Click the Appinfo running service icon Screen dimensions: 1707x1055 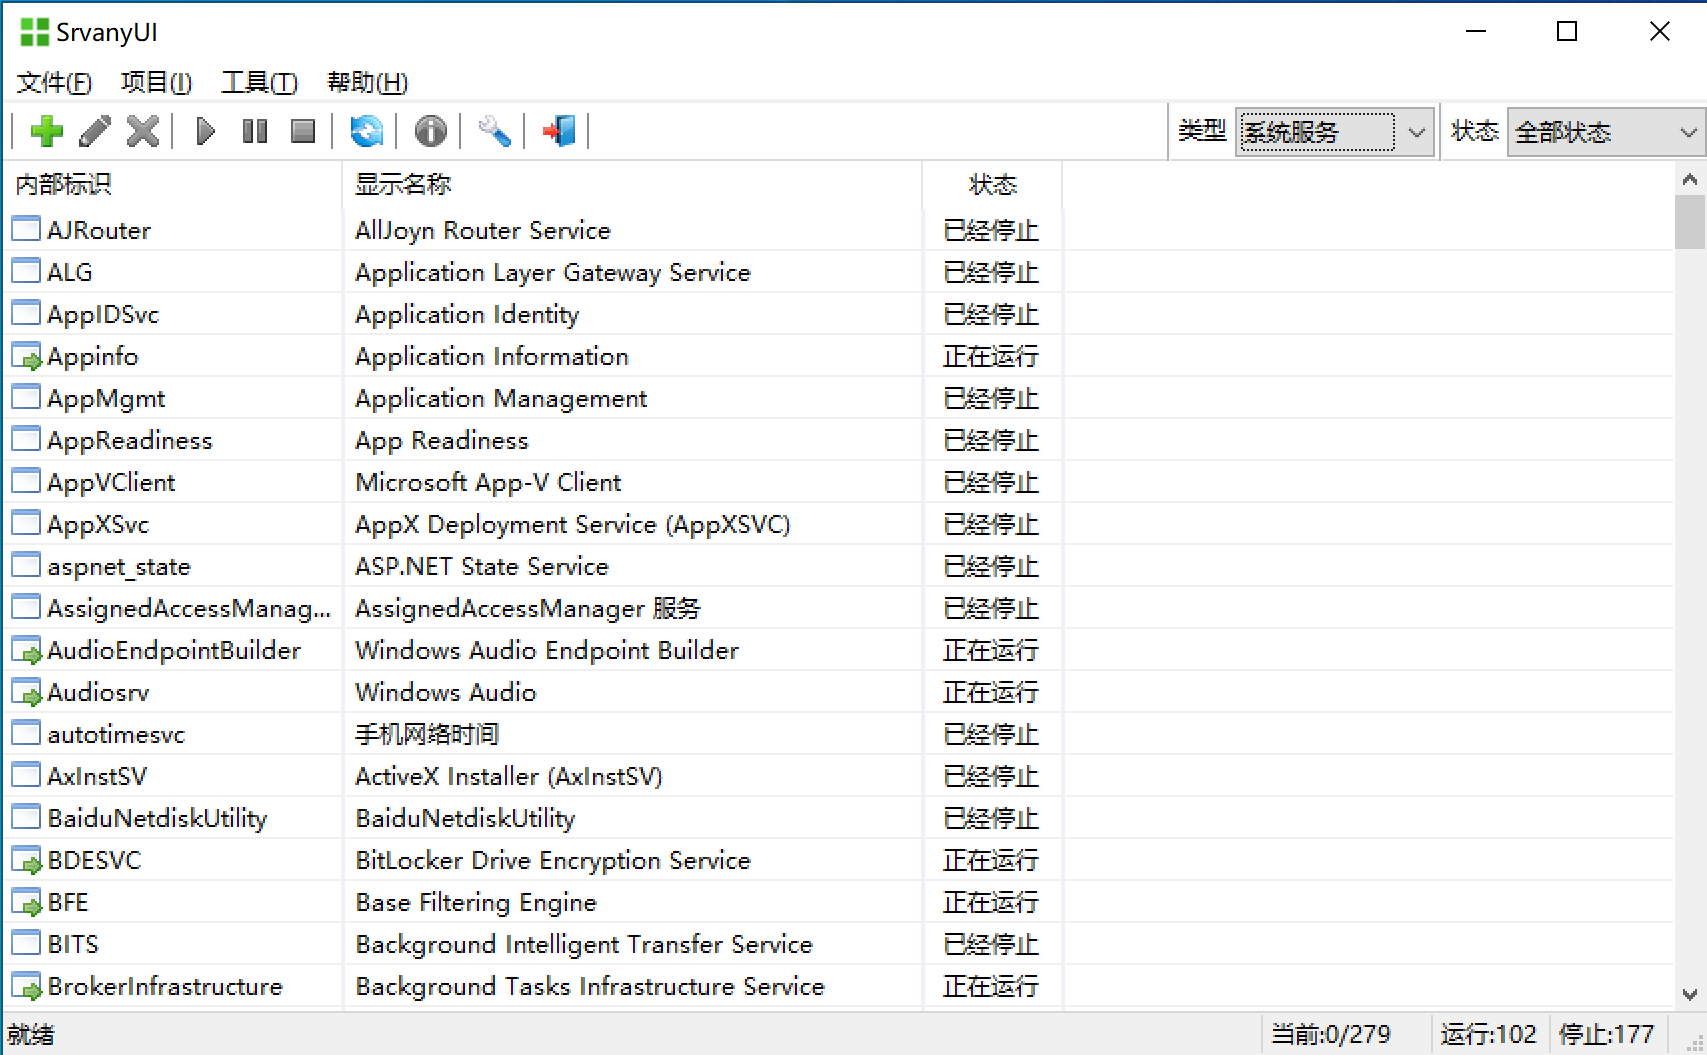tap(26, 356)
